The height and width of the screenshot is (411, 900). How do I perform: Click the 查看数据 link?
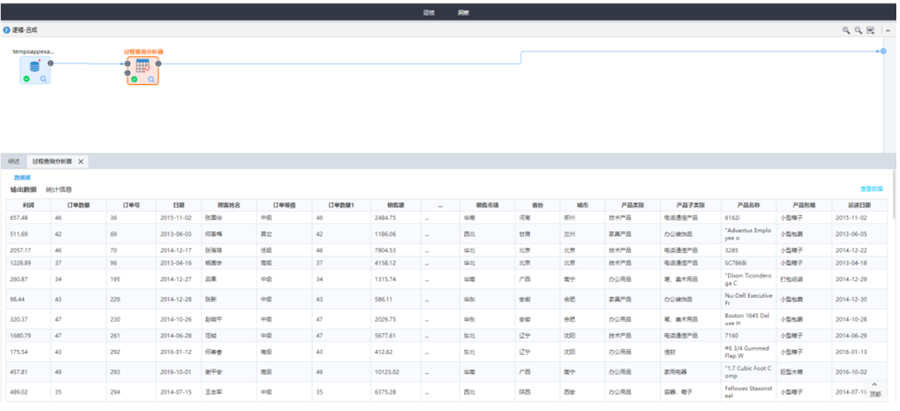point(872,189)
